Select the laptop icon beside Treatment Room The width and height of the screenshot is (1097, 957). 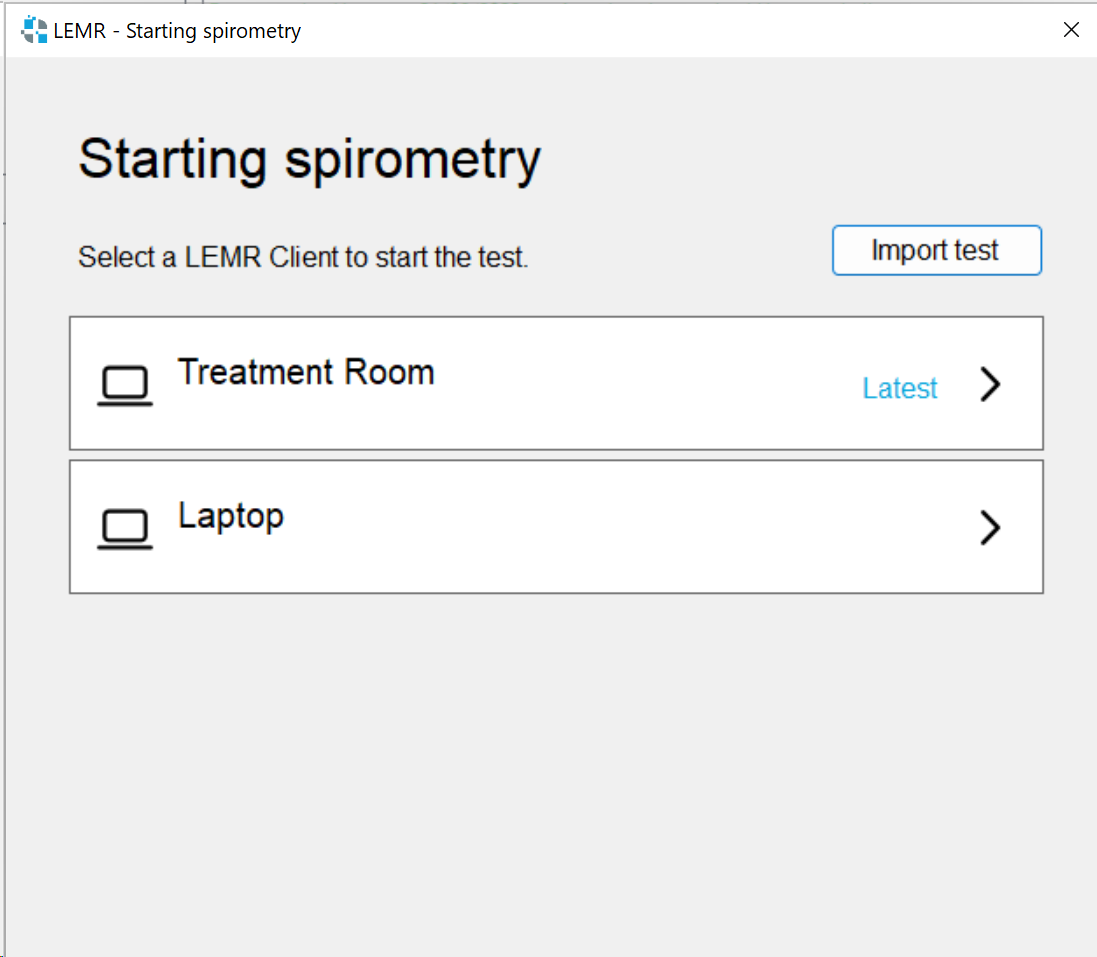point(124,383)
